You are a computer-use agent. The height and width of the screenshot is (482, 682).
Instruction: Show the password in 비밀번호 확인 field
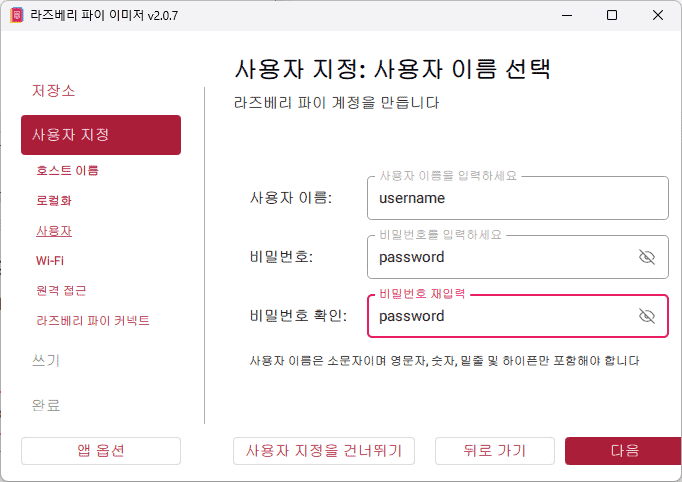646,316
